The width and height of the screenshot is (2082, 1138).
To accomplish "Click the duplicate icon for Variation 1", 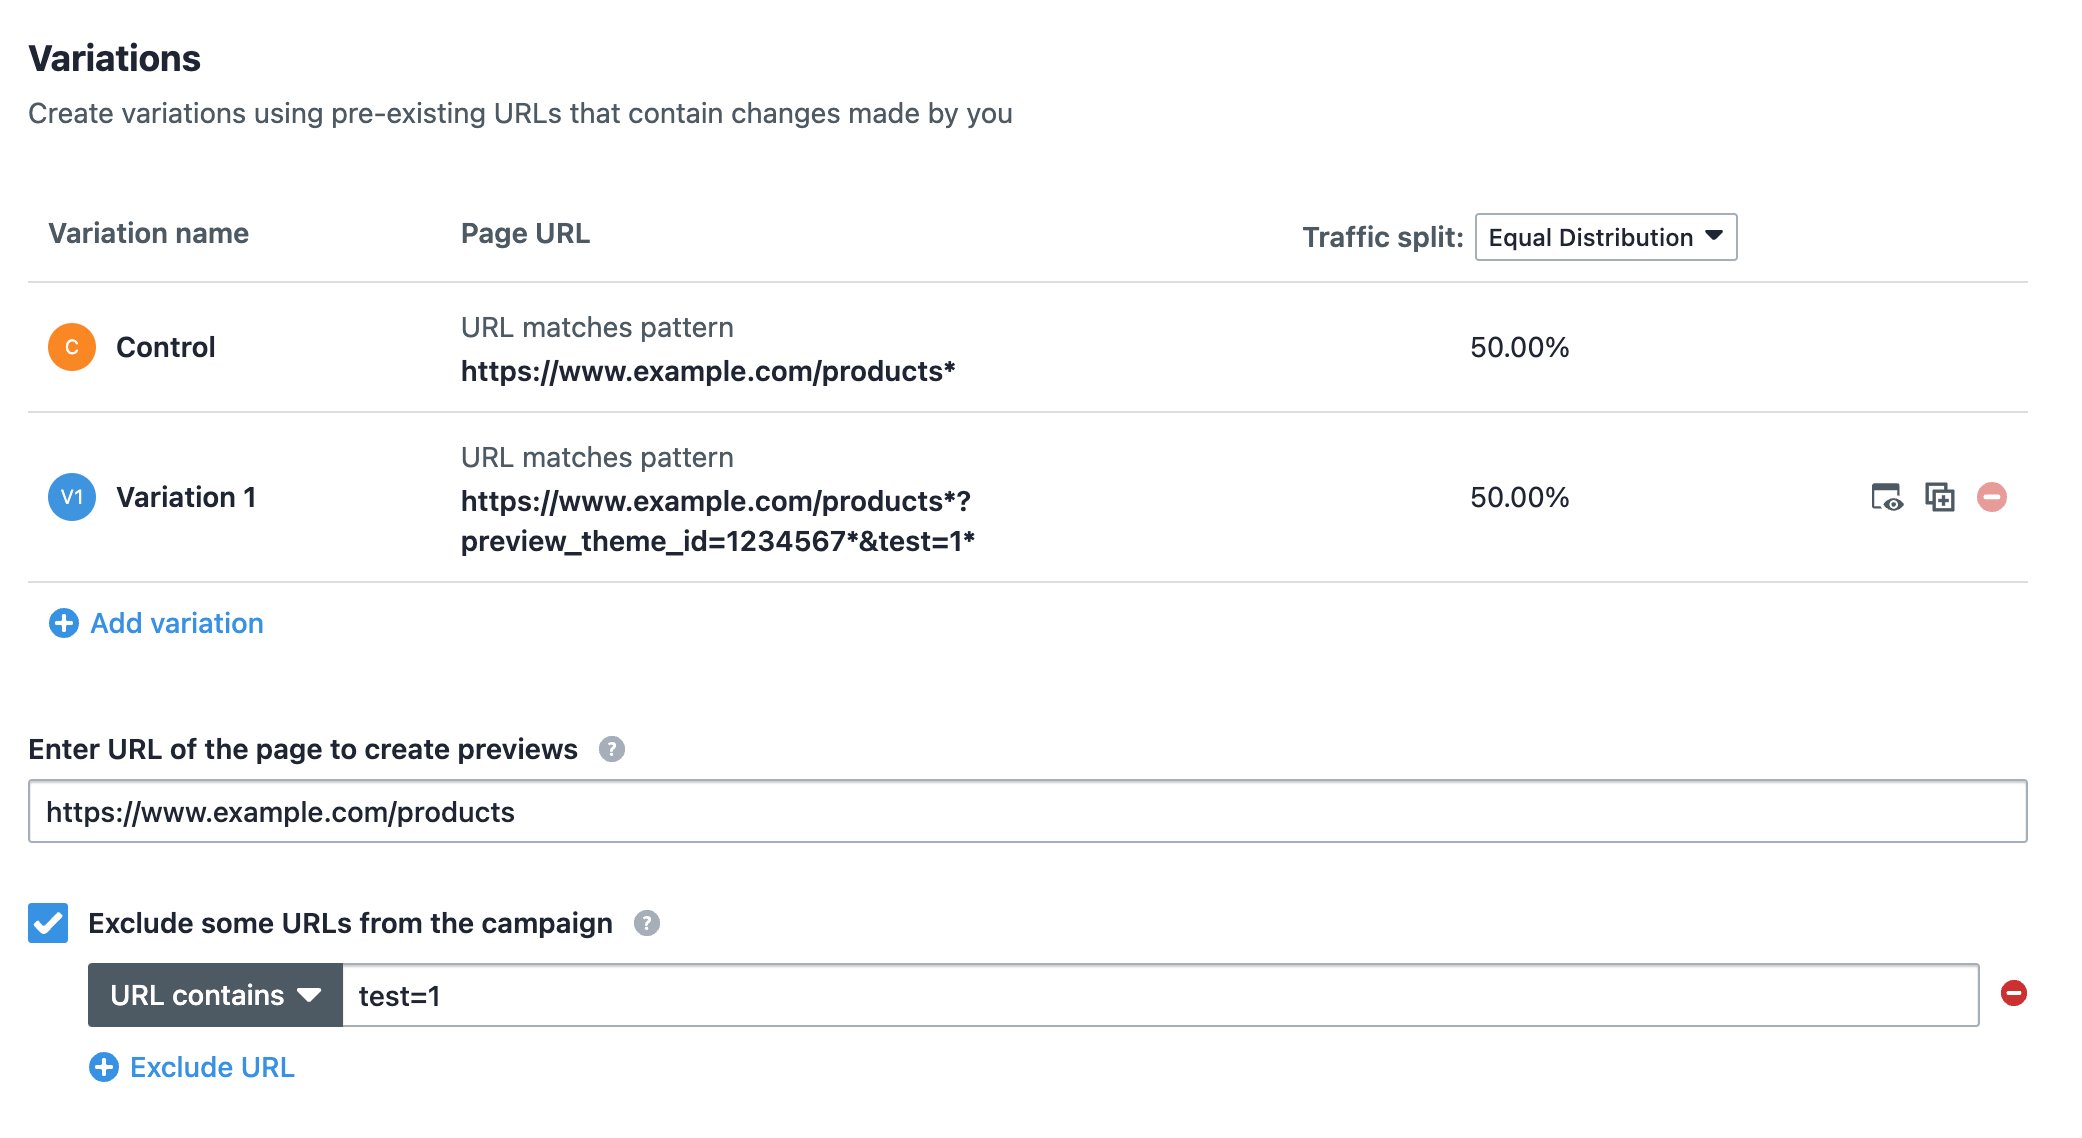I will pyautogui.click(x=1940, y=497).
